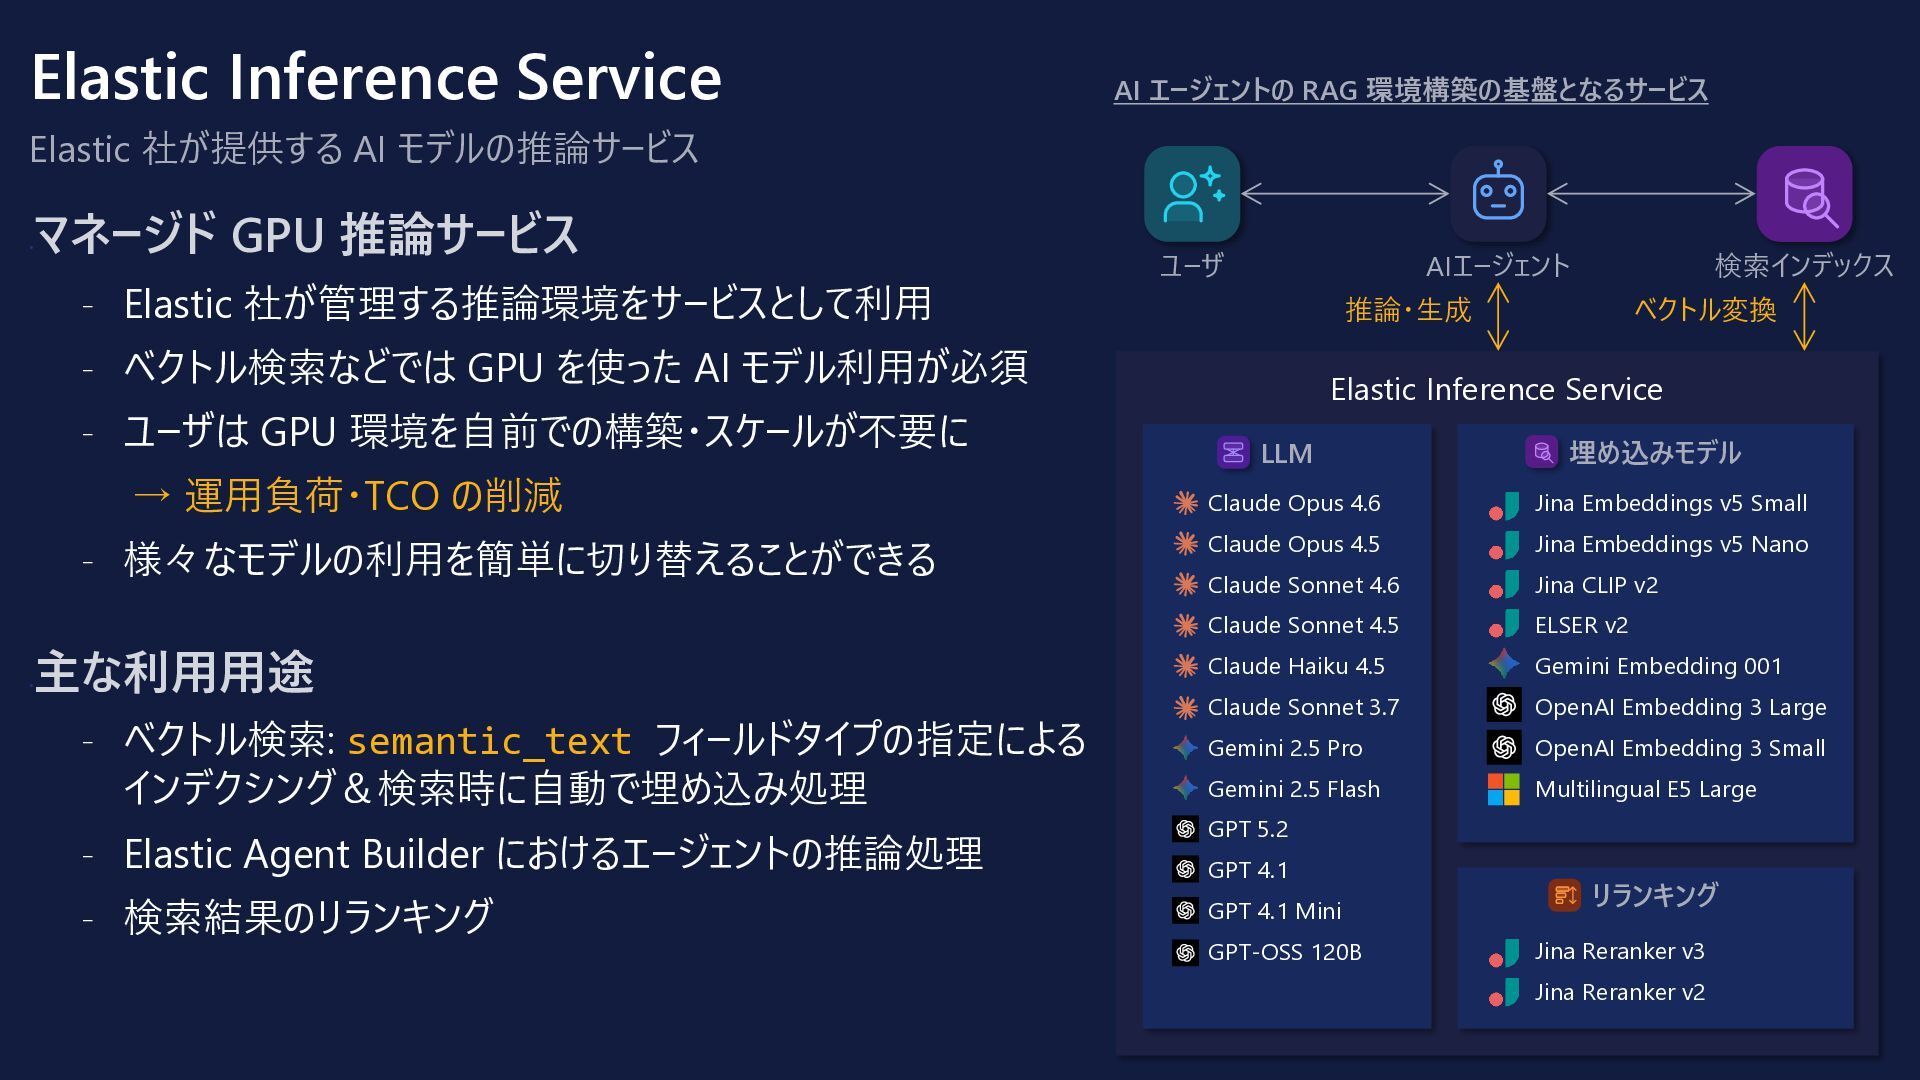The width and height of the screenshot is (1920, 1080).
Task: Click the Gemini 2.5 Pro sparkle icon
Action: pos(1186,748)
